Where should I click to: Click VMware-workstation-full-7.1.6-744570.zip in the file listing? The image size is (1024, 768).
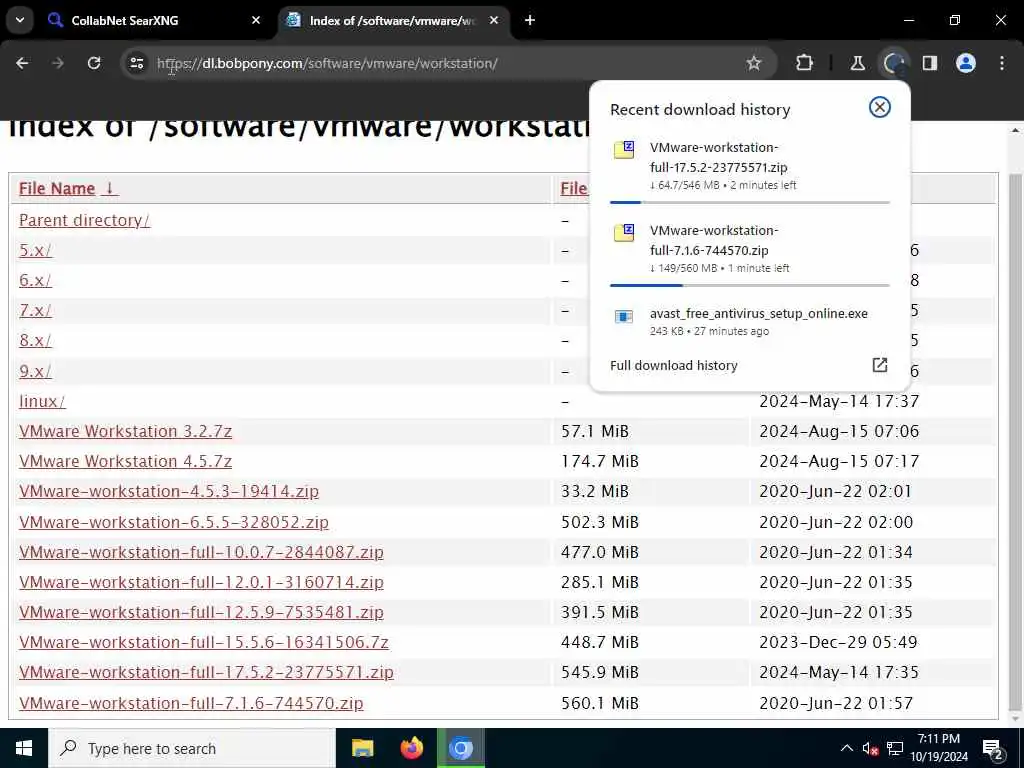[191, 703]
